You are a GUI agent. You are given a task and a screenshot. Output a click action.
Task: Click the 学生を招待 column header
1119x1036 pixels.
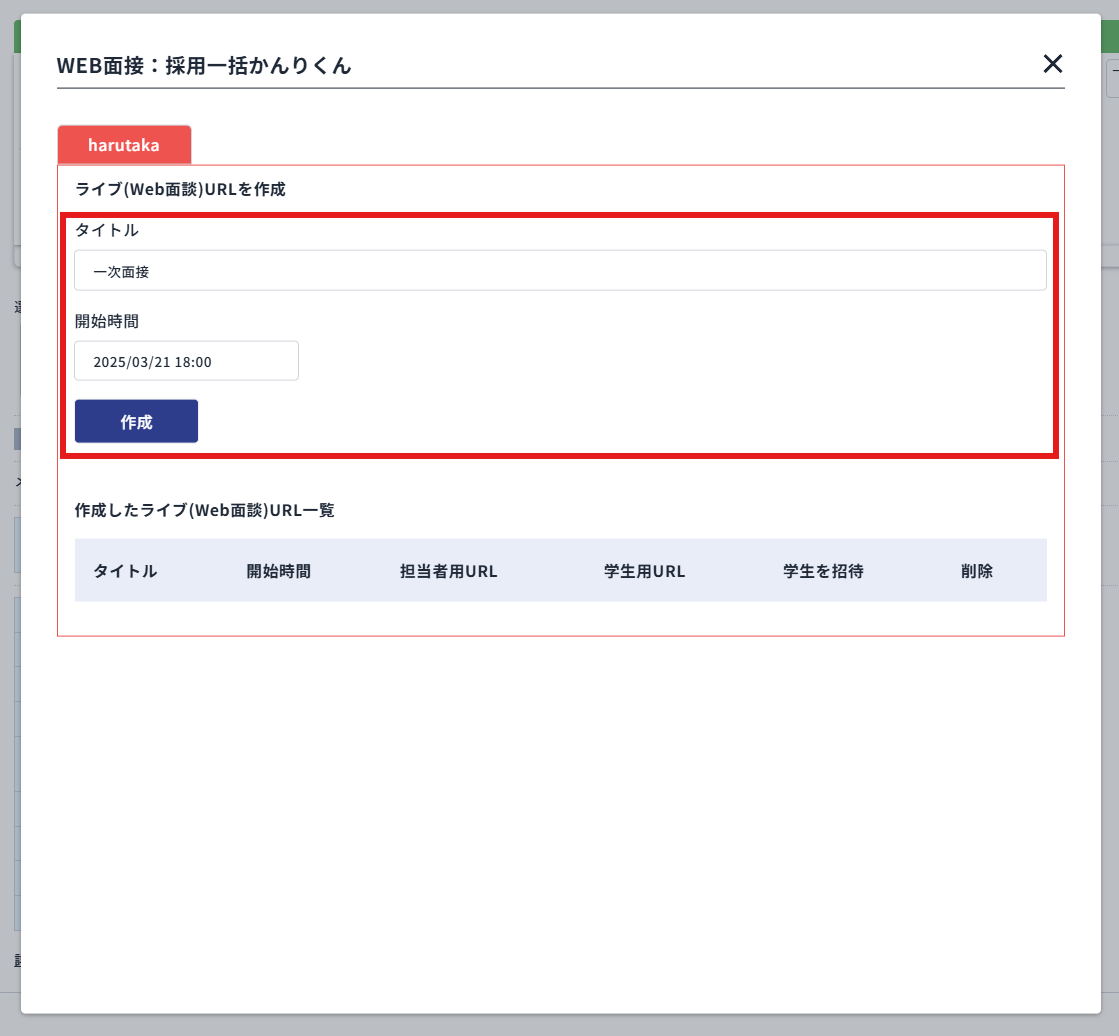(x=822, y=571)
